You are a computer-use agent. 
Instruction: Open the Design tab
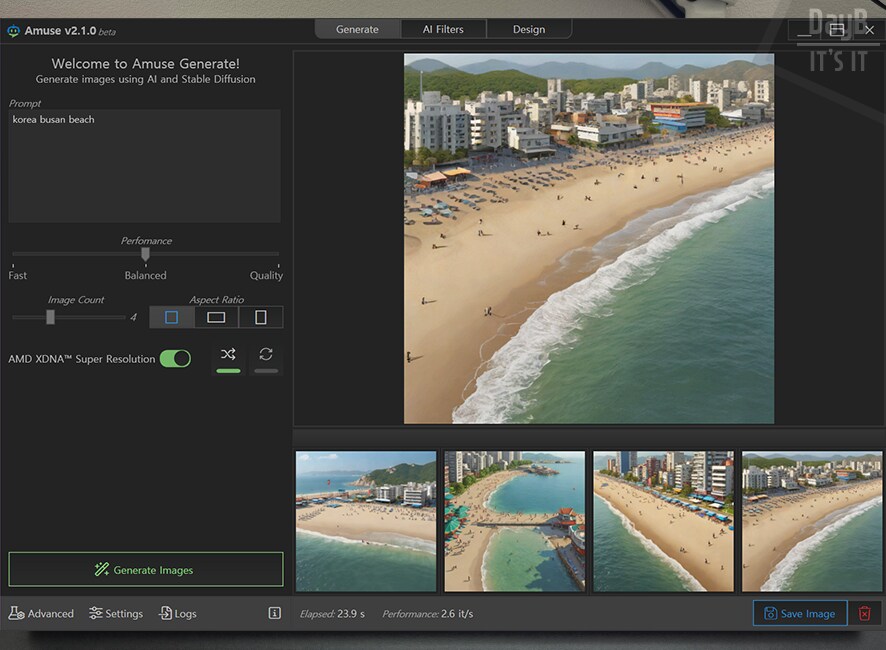(x=529, y=29)
